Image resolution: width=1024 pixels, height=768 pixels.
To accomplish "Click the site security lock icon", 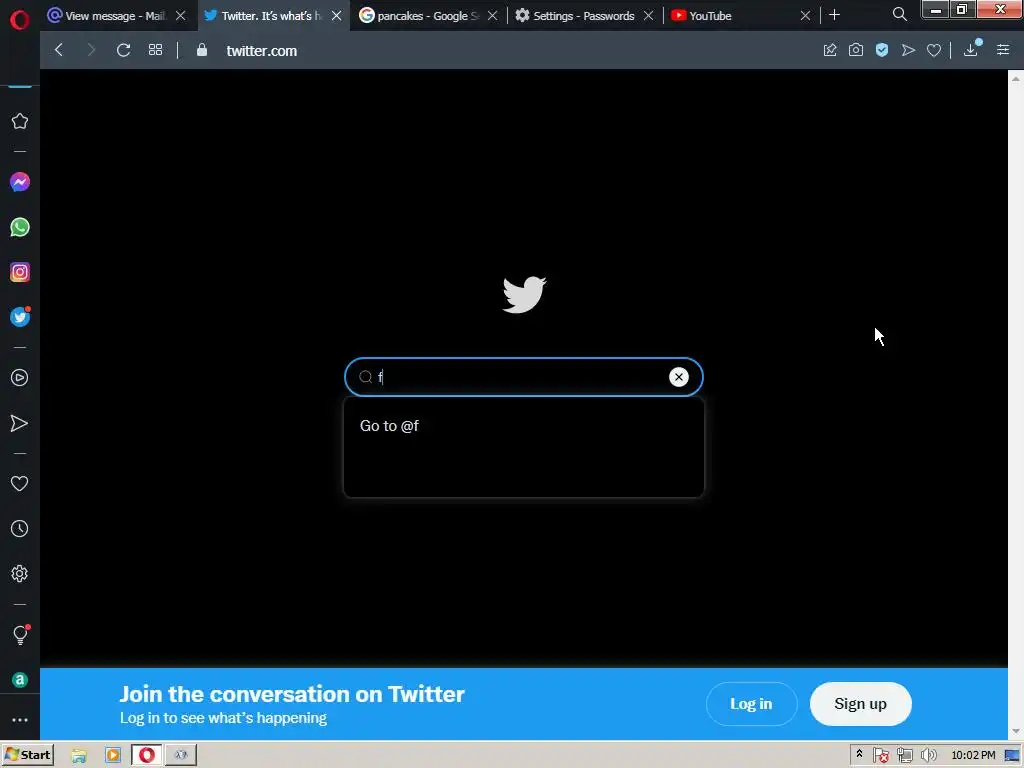I will [202, 50].
